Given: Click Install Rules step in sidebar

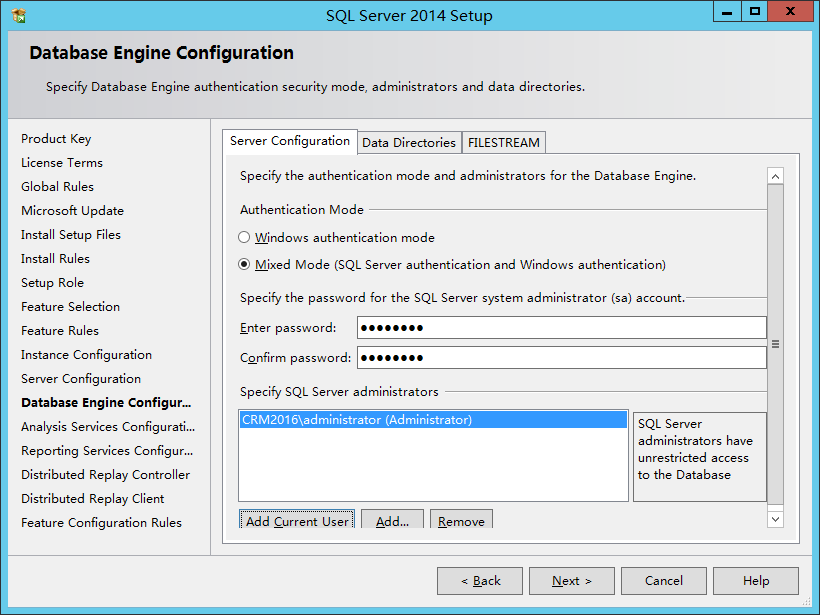Looking at the screenshot, I should (x=55, y=259).
